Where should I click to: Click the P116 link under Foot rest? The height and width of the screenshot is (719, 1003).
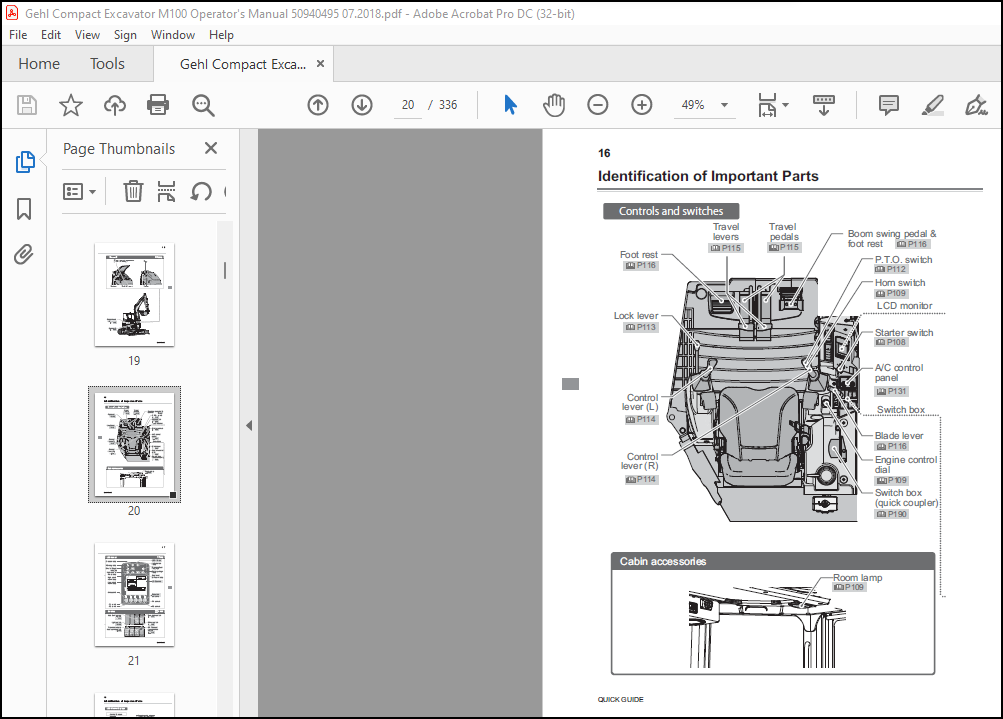[640, 265]
